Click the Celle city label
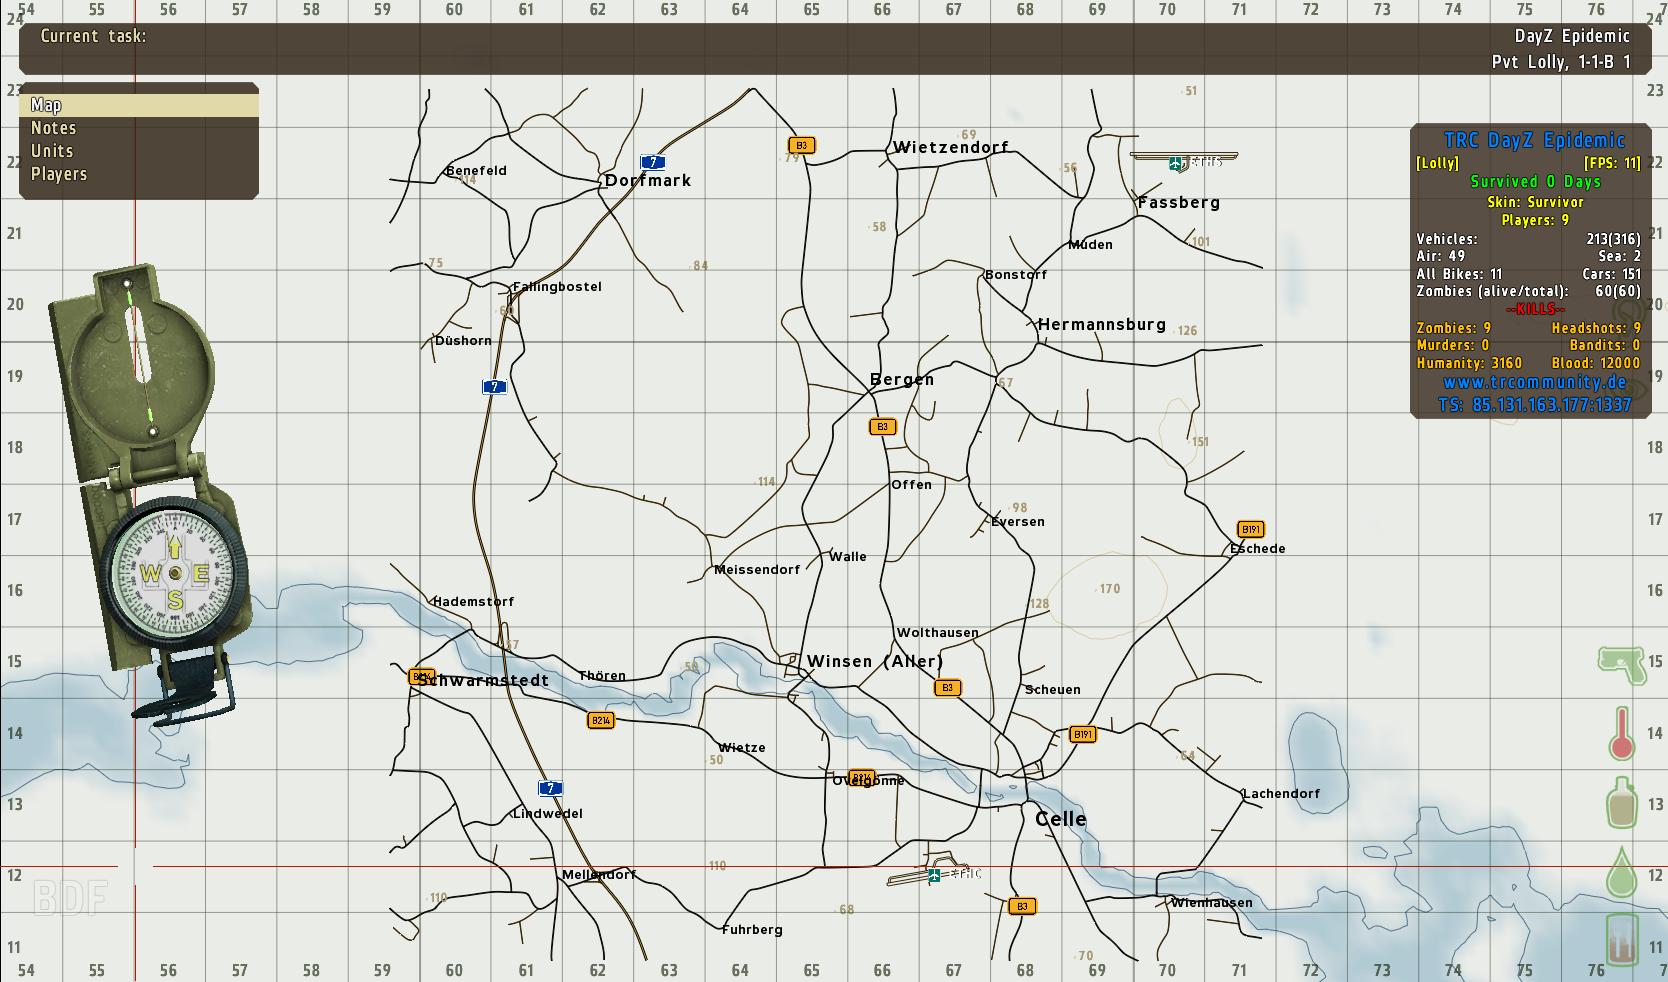 tap(1061, 819)
